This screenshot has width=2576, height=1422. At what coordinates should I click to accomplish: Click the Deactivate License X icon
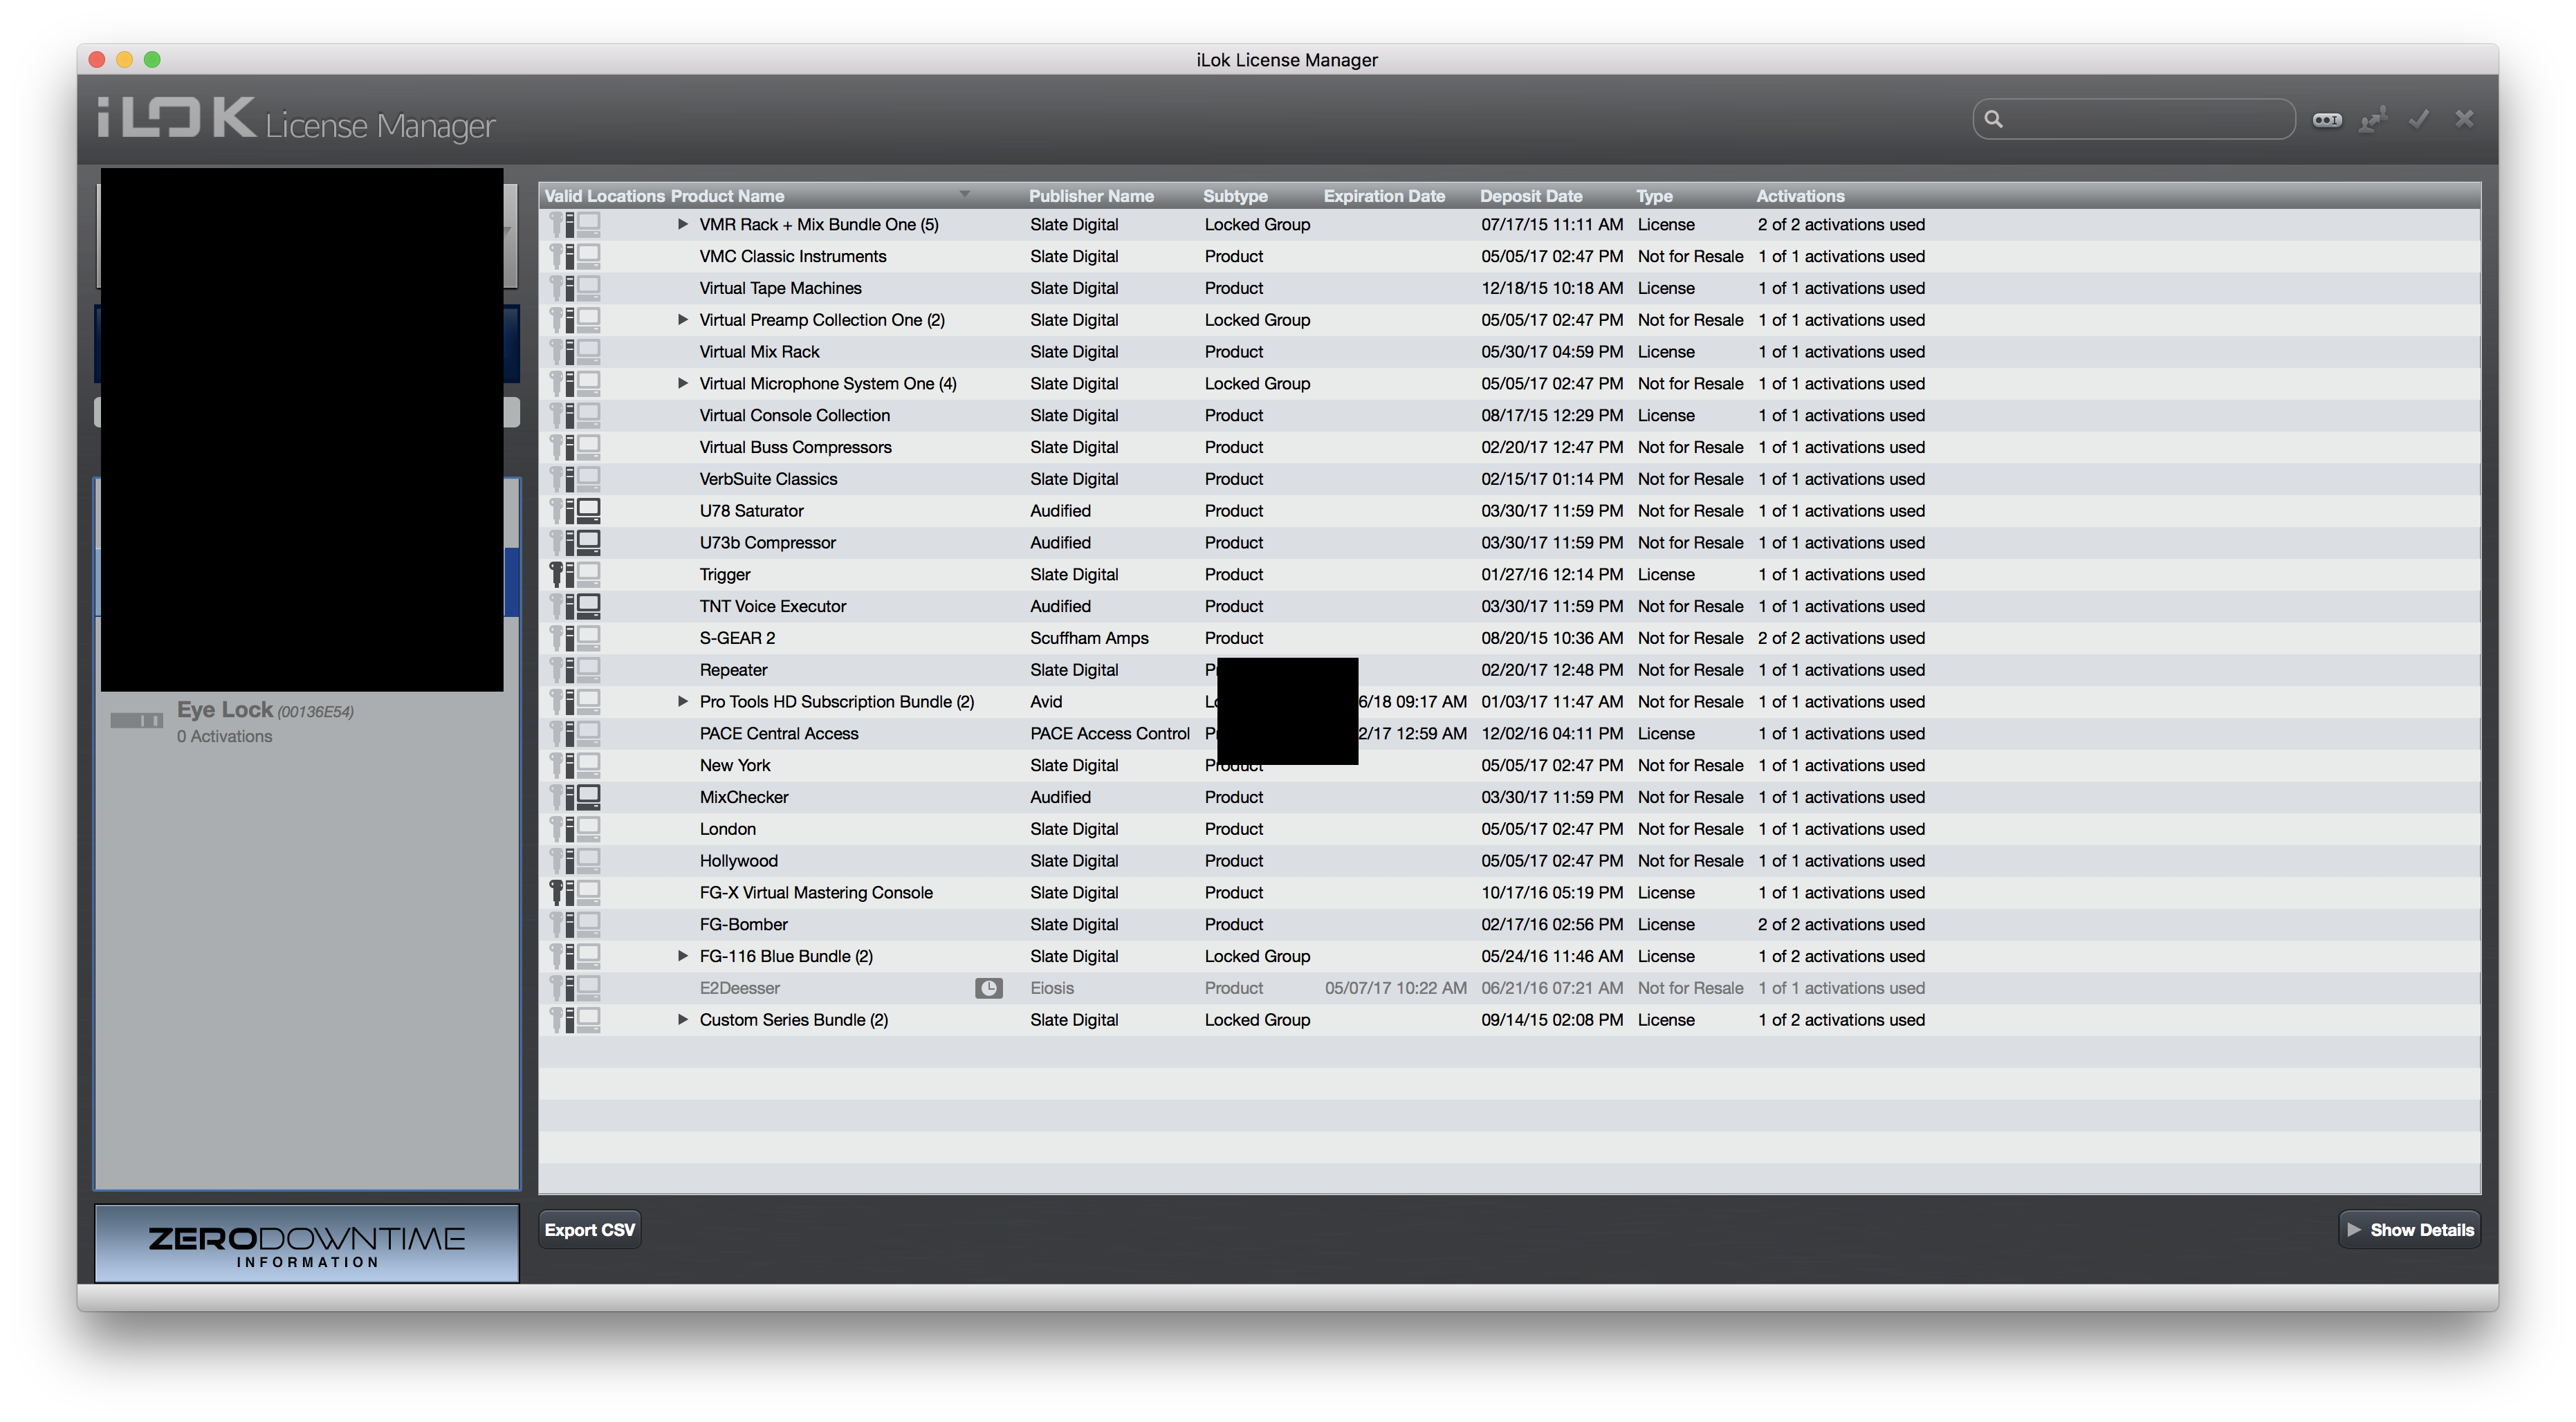click(2465, 119)
